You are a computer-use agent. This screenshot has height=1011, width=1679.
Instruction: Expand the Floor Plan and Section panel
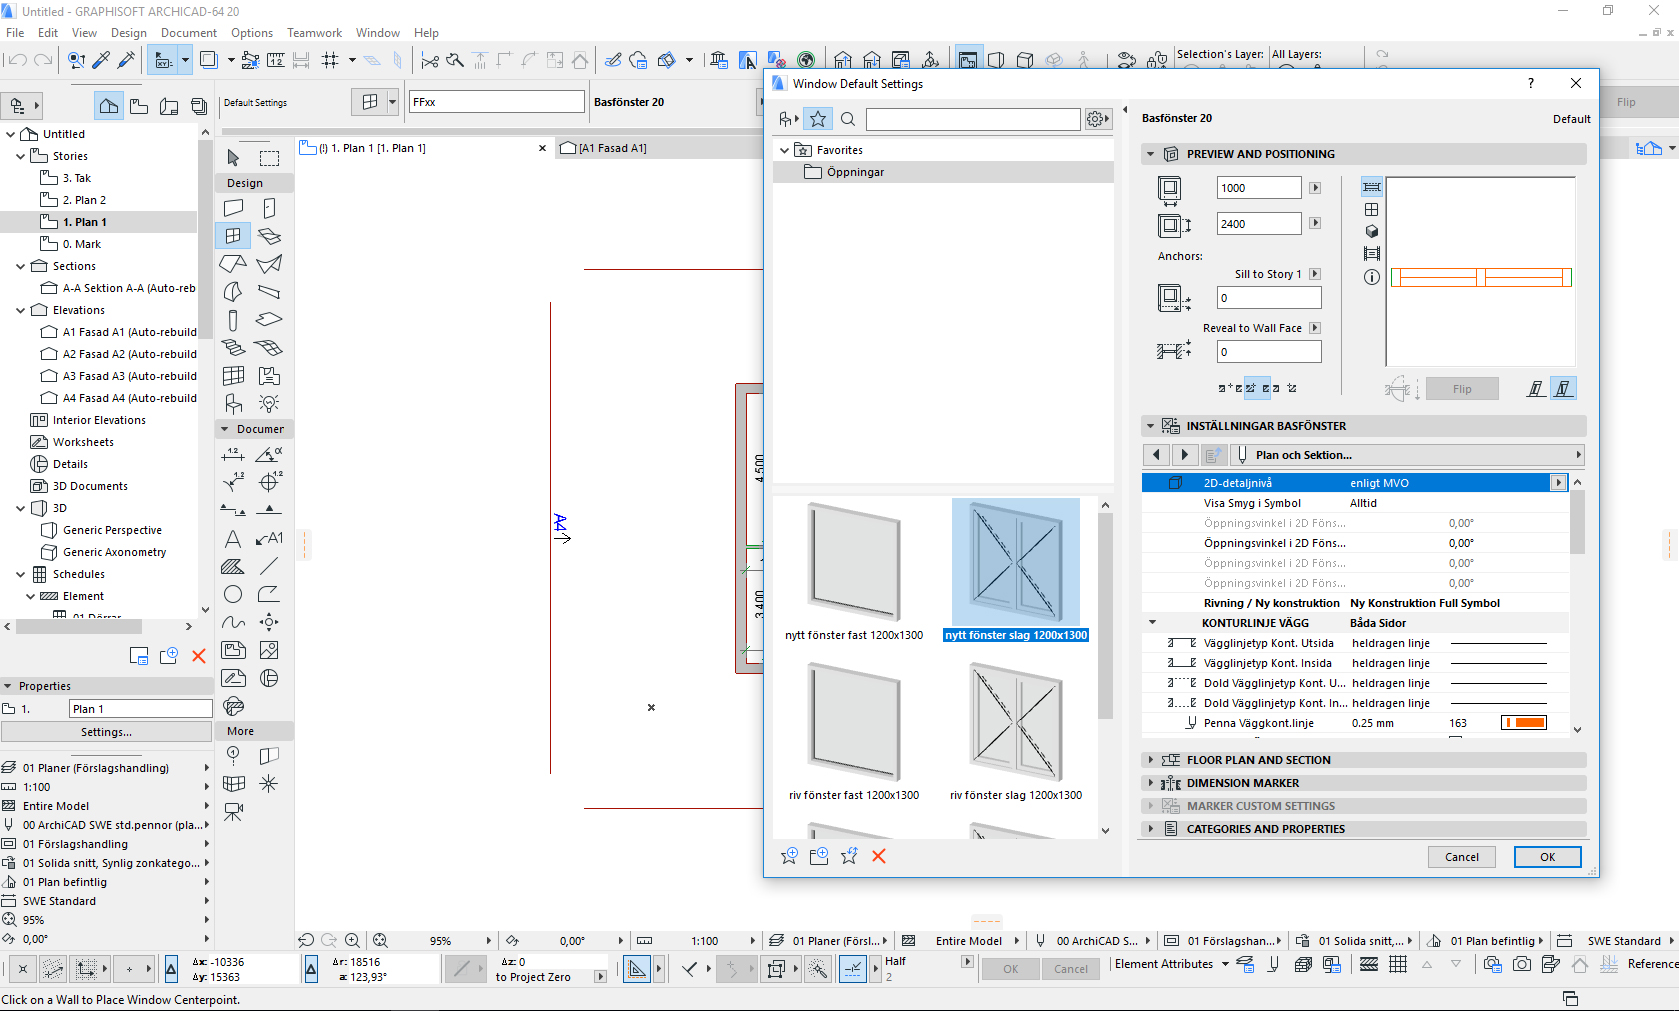tap(1150, 760)
